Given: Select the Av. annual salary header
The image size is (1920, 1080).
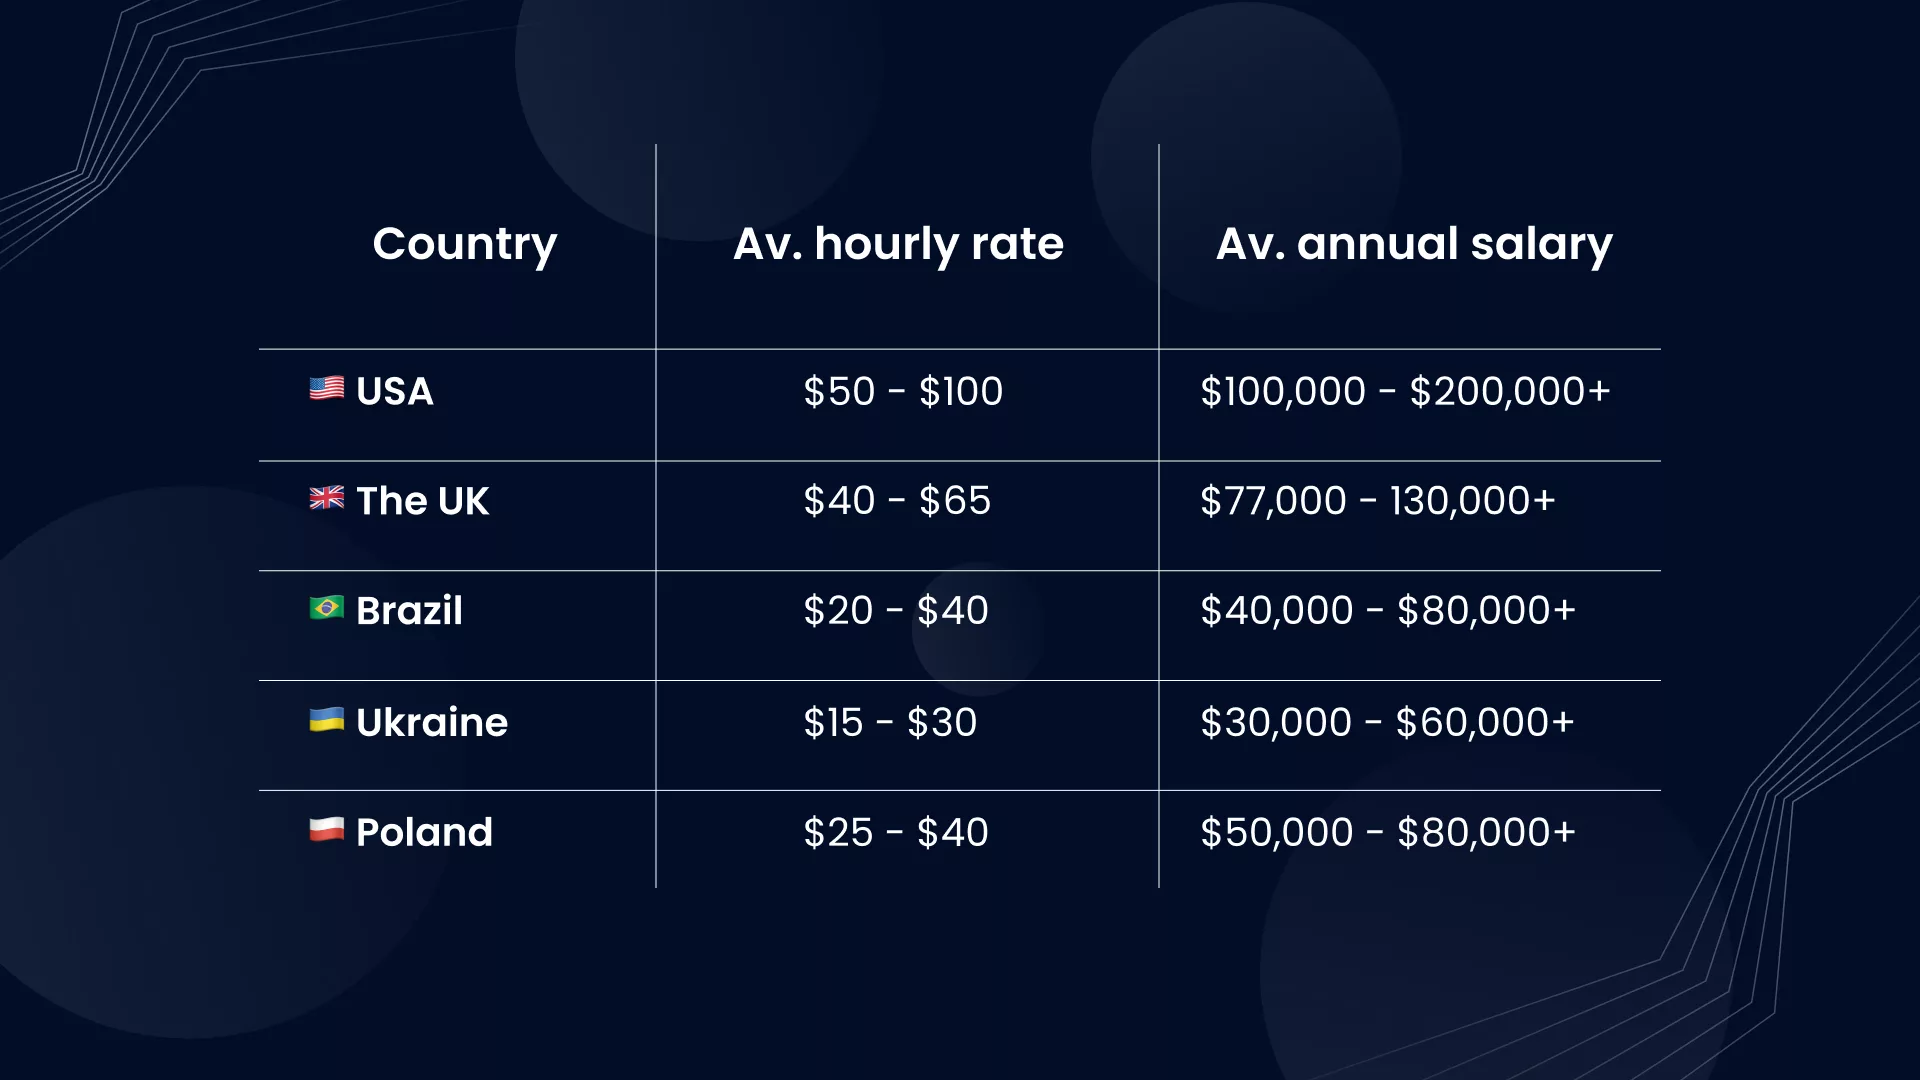Looking at the screenshot, I should [1414, 245].
